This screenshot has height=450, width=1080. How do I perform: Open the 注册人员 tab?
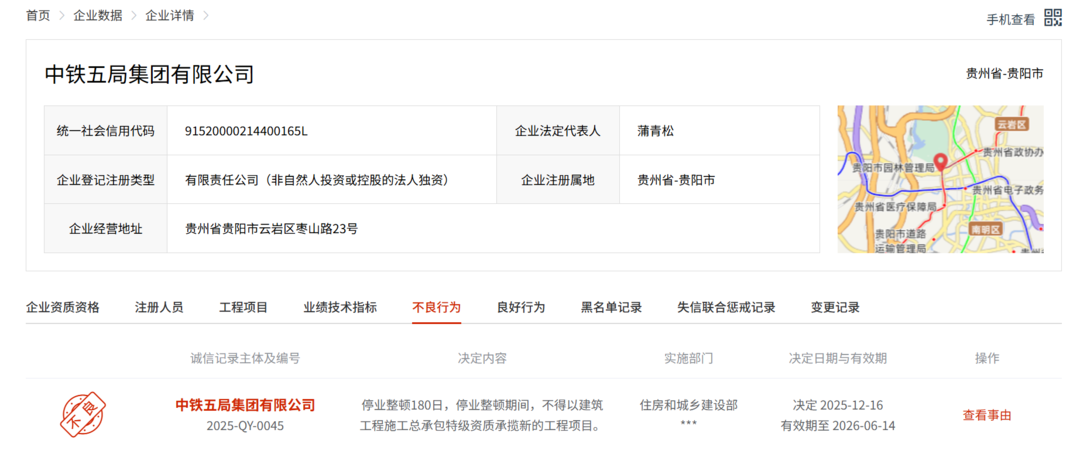tap(159, 307)
